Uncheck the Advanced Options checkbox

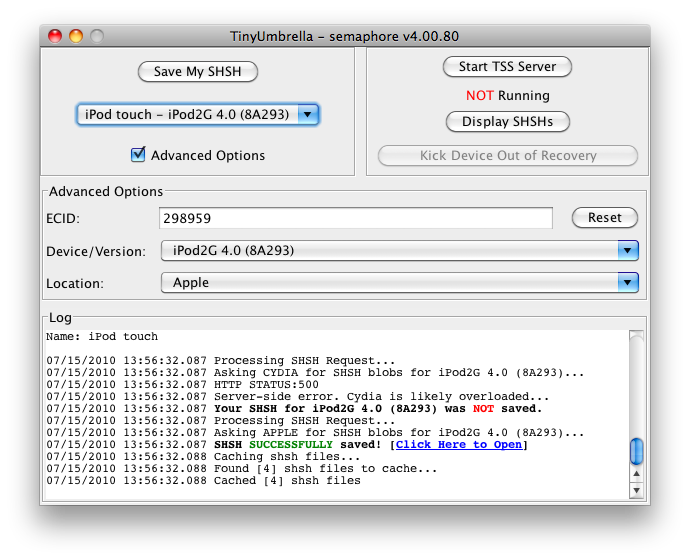139,155
